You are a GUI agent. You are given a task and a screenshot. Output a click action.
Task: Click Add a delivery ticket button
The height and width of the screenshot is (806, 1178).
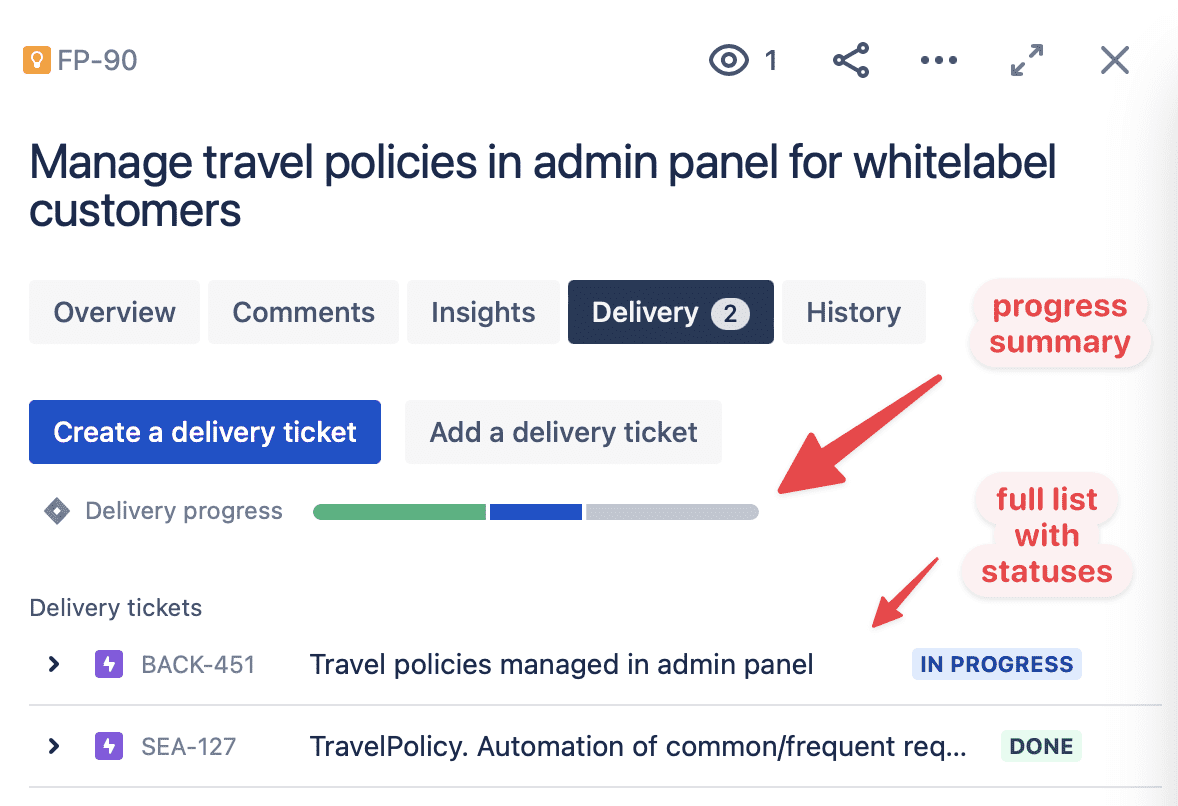tap(563, 432)
